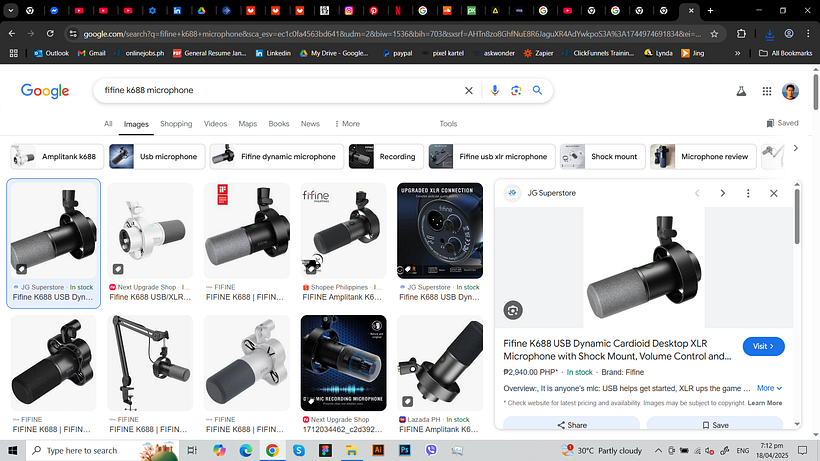Go to Google homepage via logo
The image size is (820, 461).
45,91
